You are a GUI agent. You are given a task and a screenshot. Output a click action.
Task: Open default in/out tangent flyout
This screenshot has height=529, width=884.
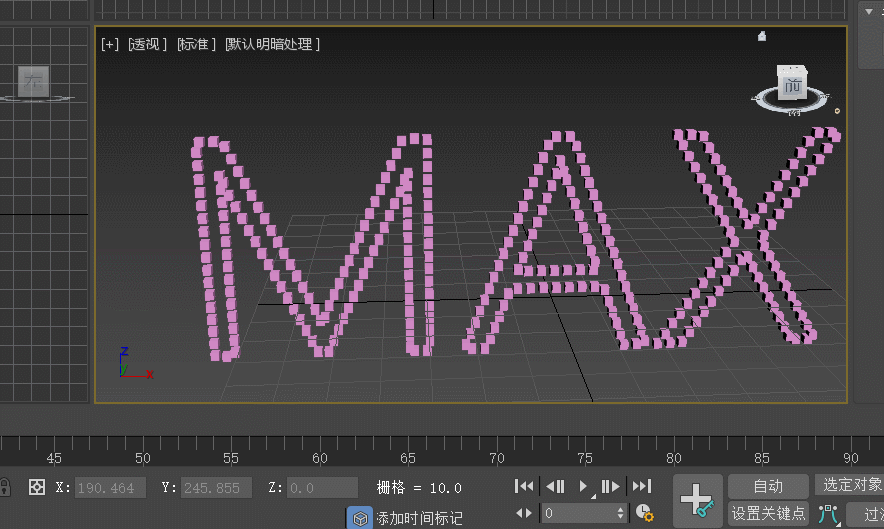(829, 514)
